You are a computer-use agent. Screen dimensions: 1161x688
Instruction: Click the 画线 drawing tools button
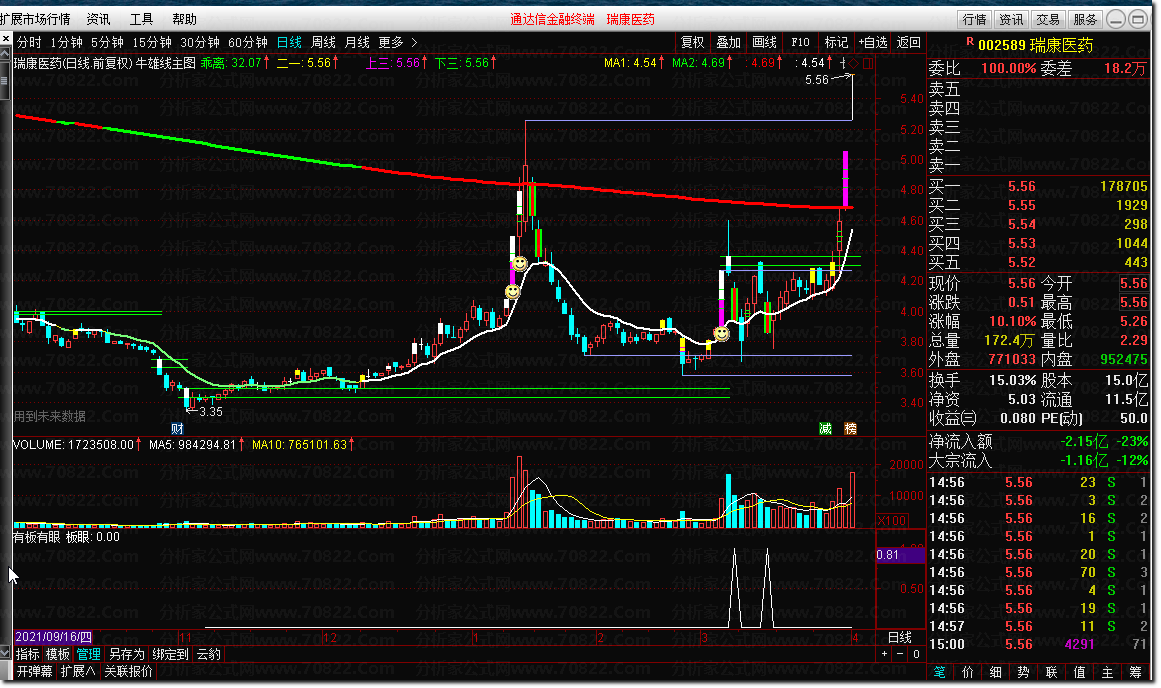(765, 42)
